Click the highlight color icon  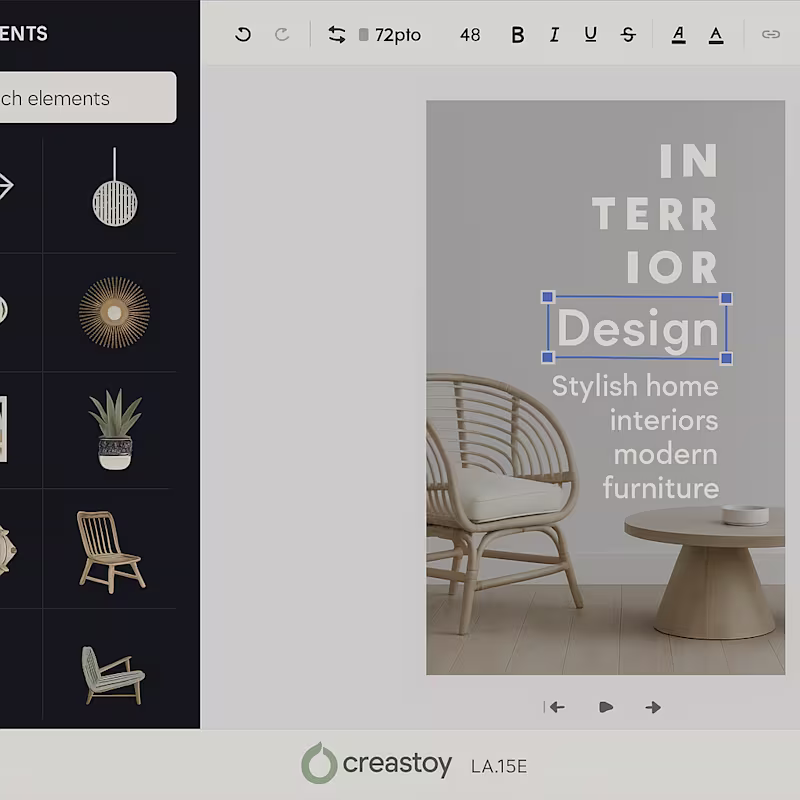coord(716,33)
